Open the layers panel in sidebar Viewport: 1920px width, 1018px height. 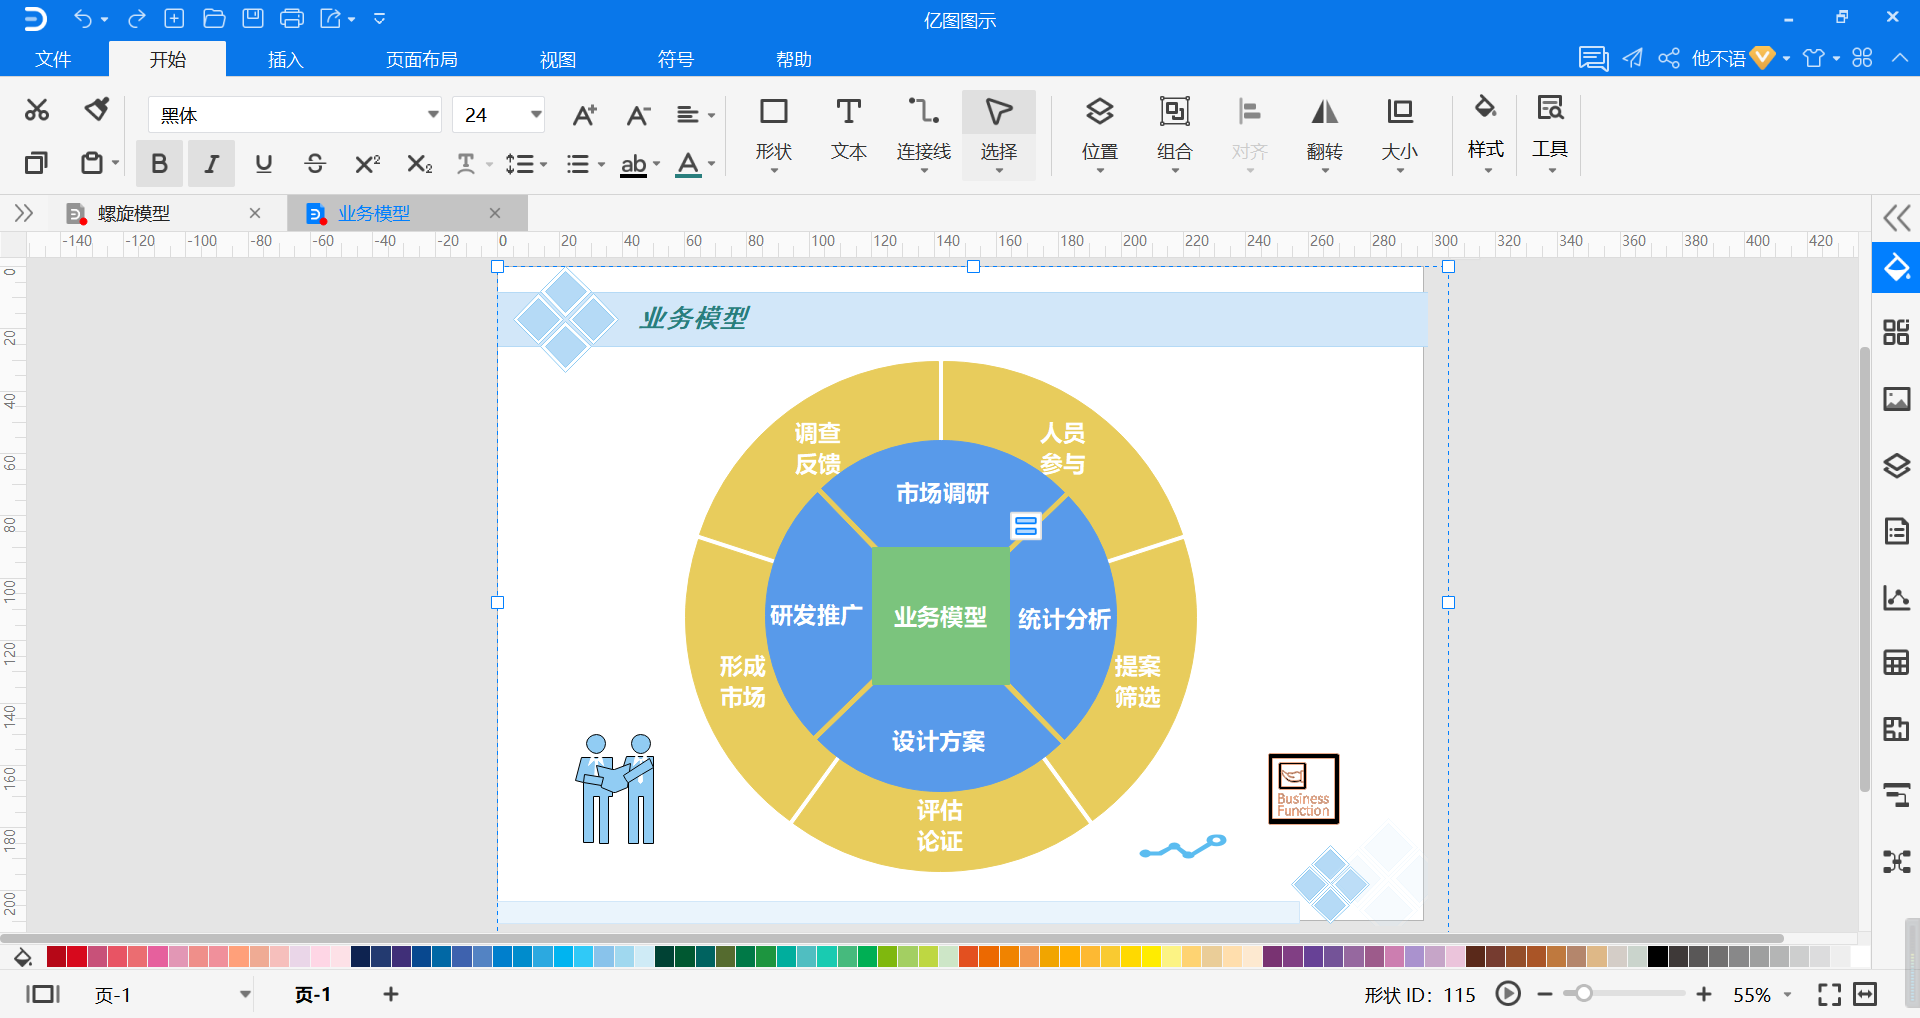tap(1896, 465)
